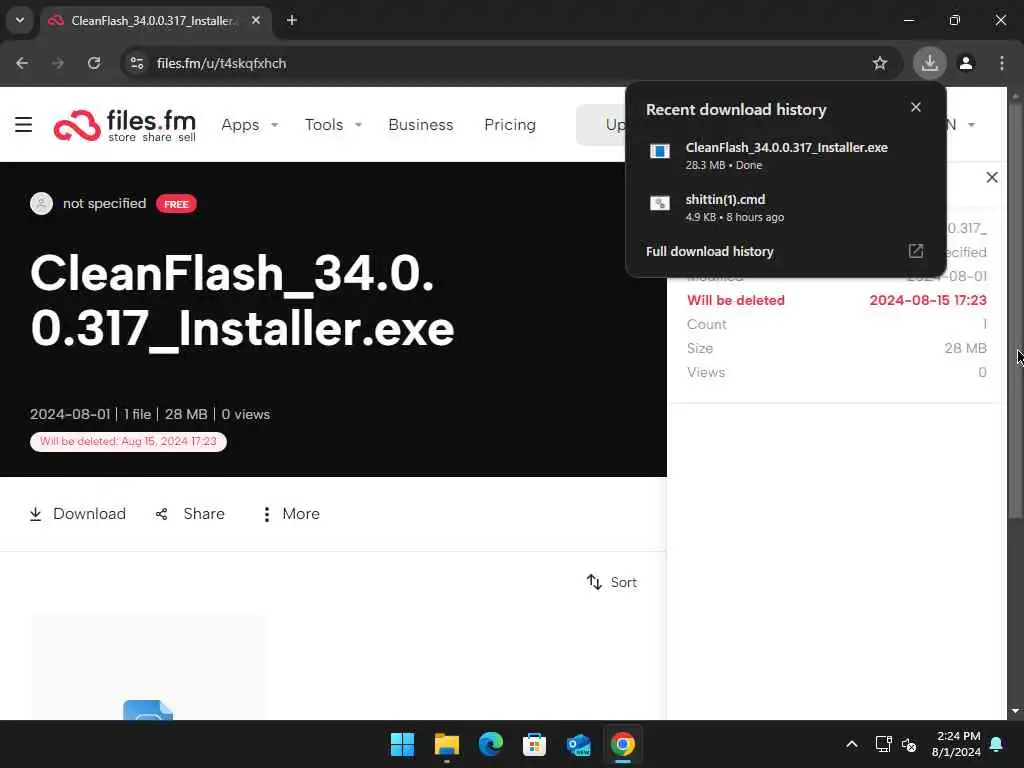Open the Business page
This screenshot has width=1024, height=768.
coord(421,125)
